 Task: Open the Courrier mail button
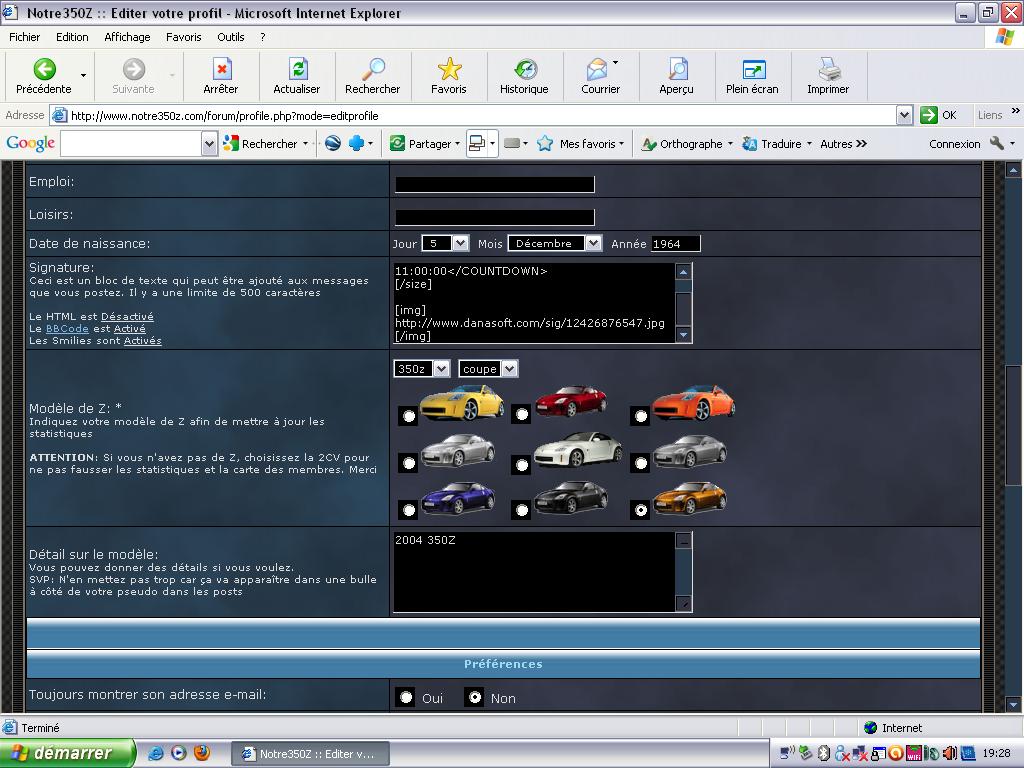pos(600,76)
